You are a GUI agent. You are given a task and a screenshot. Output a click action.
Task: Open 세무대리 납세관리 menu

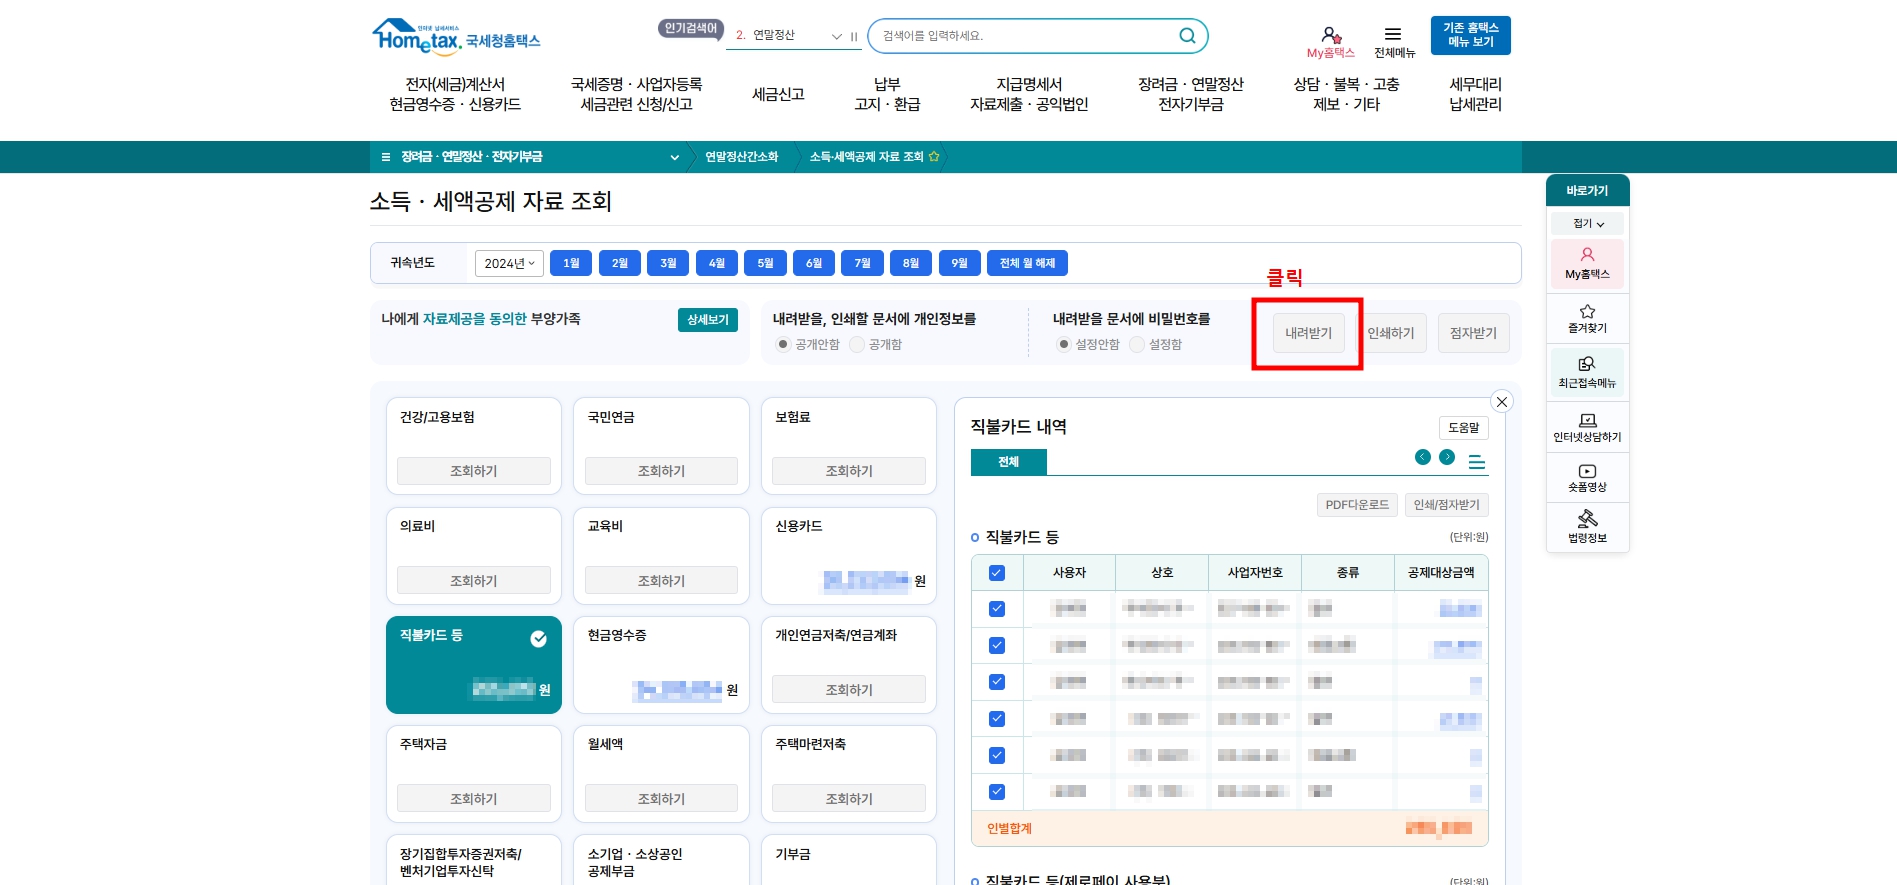pyautogui.click(x=1475, y=94)
